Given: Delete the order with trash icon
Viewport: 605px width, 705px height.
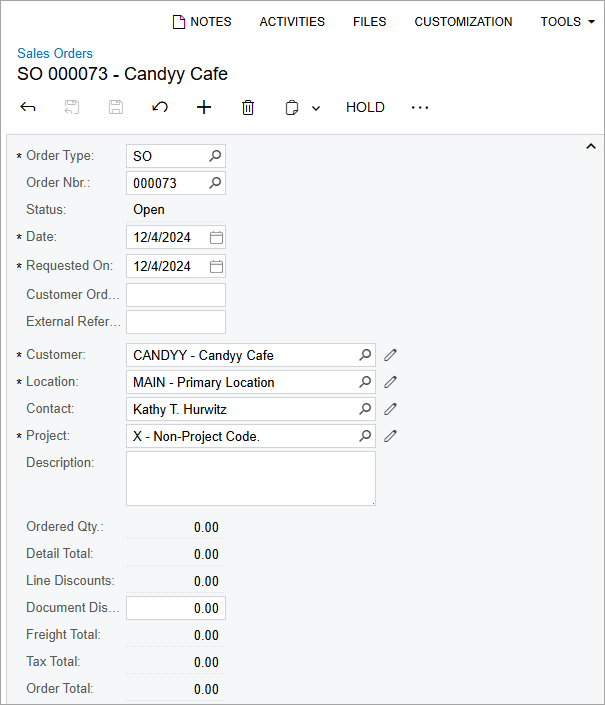Looking at the screenshot, I should (248, 107).
